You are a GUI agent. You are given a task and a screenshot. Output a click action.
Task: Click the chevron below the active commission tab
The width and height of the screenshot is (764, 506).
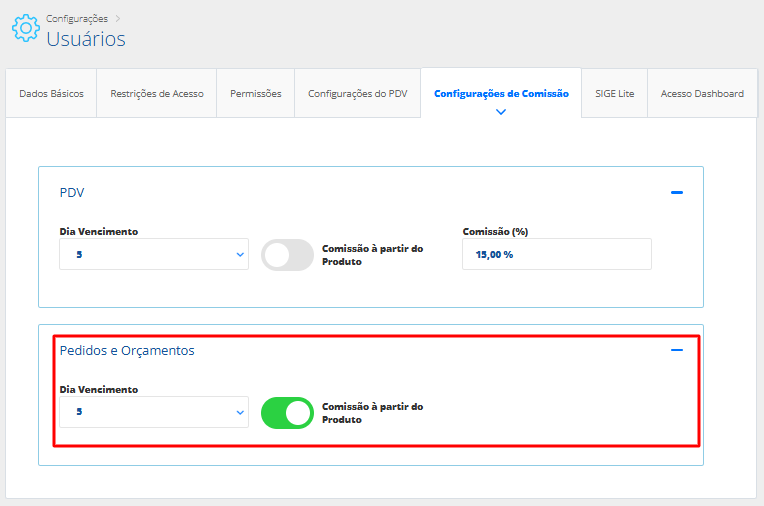click(501, 112)
